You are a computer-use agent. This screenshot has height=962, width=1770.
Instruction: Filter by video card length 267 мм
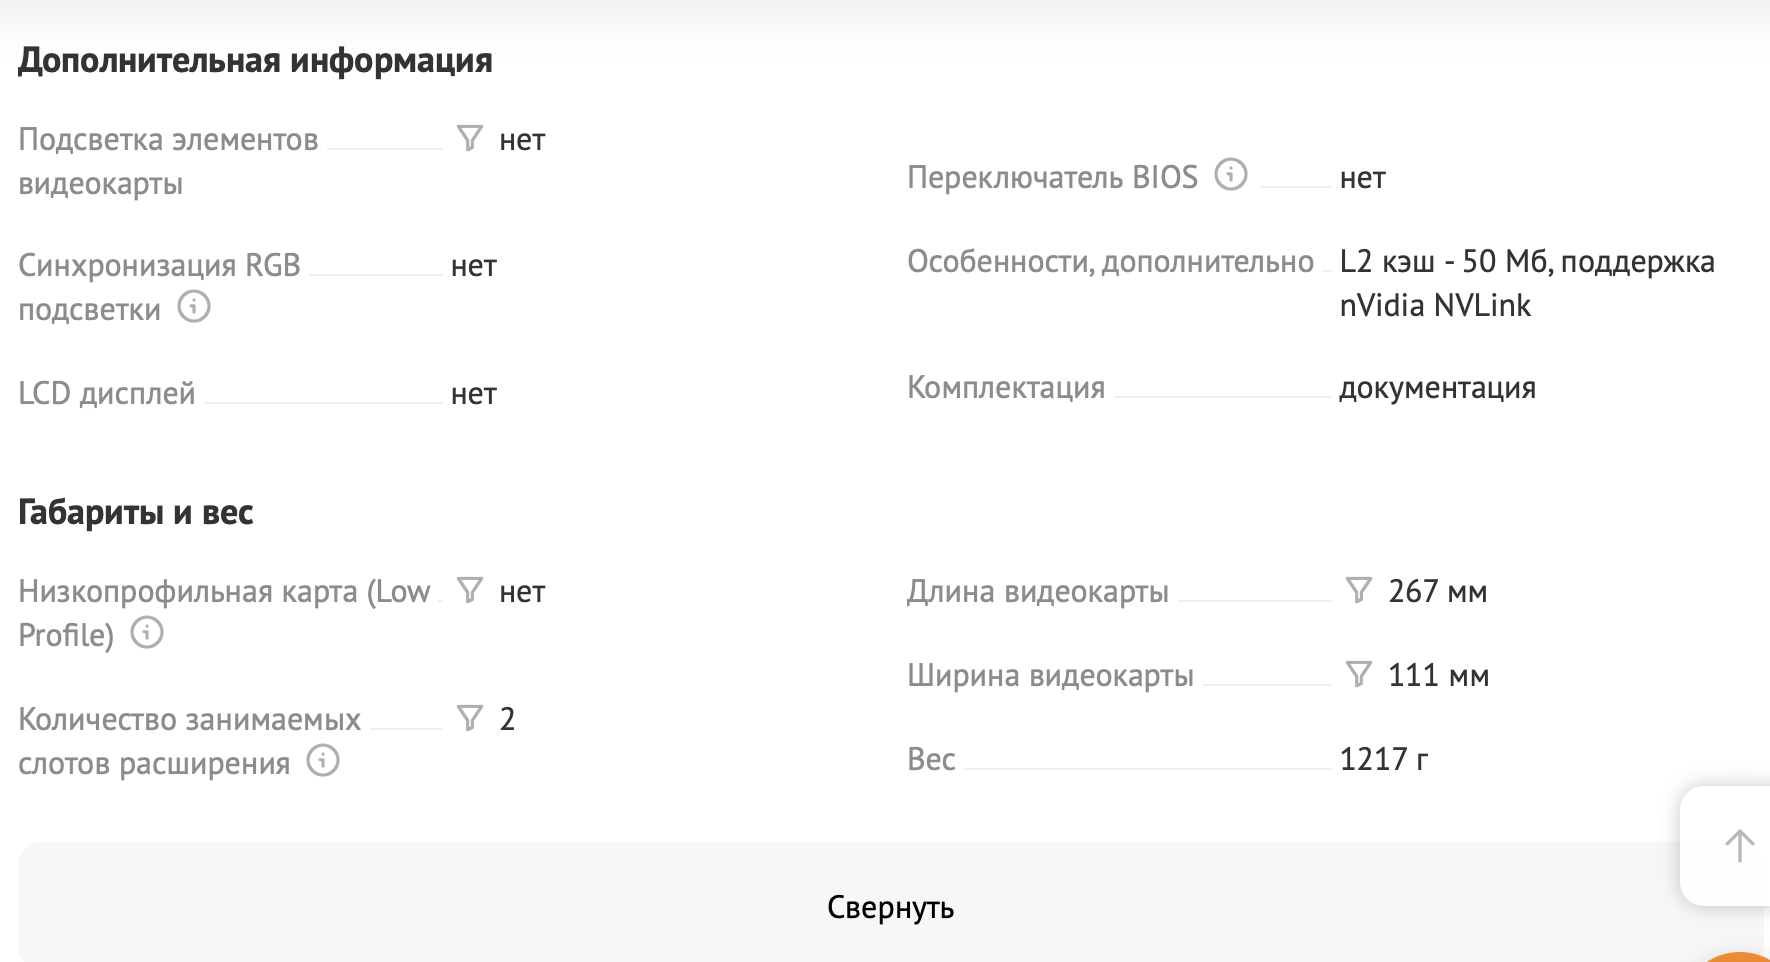point(1358,590)
